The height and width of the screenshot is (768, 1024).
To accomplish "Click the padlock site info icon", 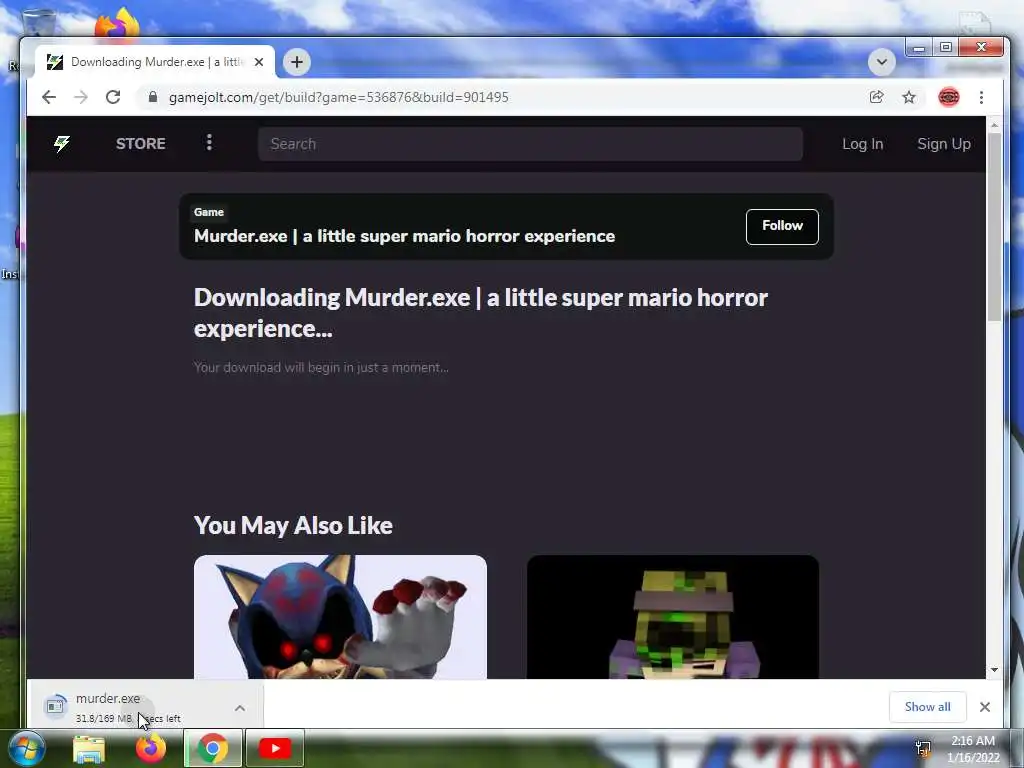I will coord(153,97).
